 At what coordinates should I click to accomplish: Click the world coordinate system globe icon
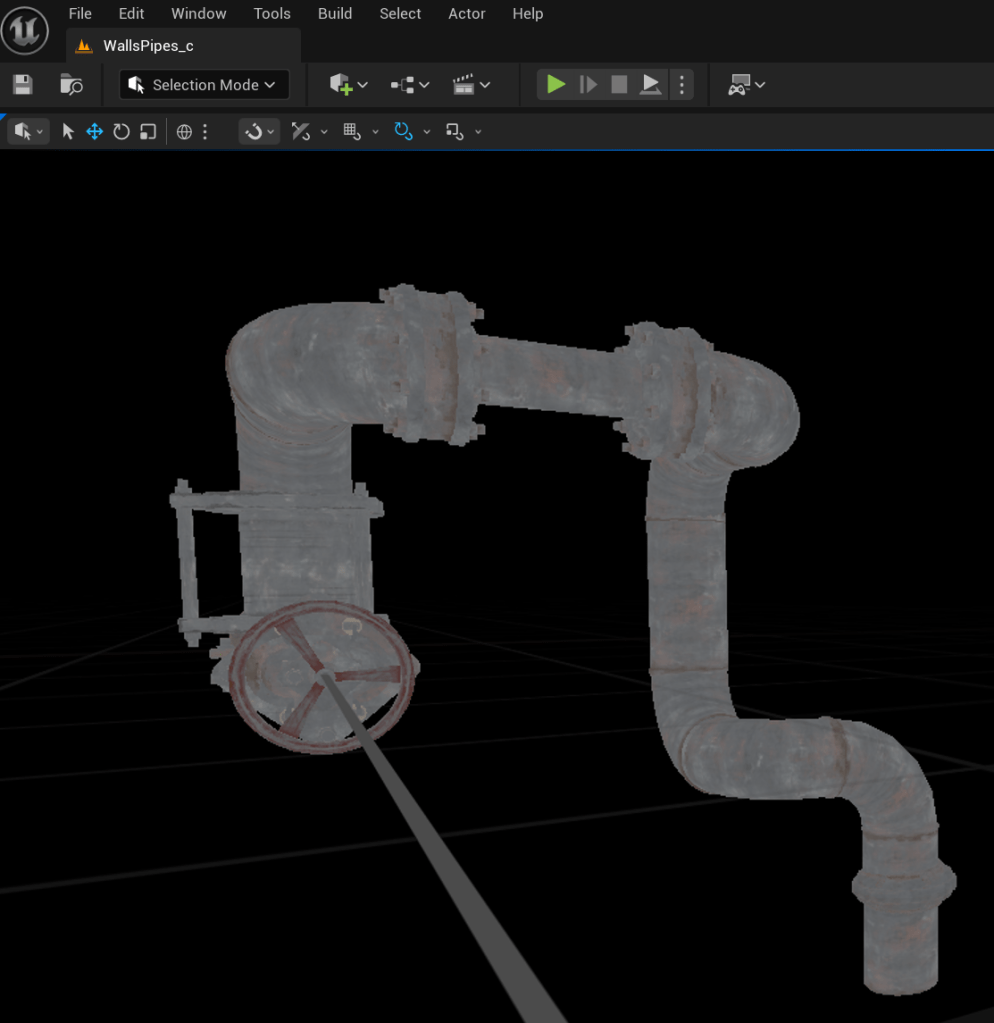(184, 132)
